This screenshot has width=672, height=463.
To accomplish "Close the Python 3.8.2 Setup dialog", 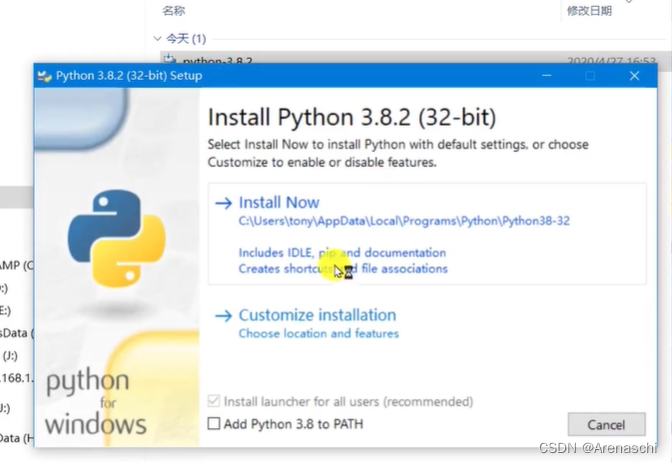I will [634, 76].
